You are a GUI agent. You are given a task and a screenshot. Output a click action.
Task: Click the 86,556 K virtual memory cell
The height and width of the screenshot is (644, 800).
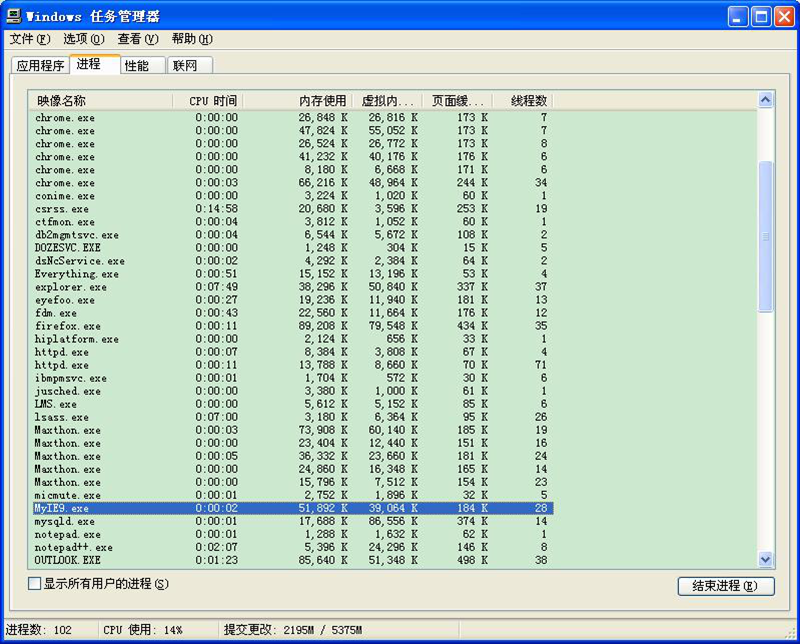[393, 522]
